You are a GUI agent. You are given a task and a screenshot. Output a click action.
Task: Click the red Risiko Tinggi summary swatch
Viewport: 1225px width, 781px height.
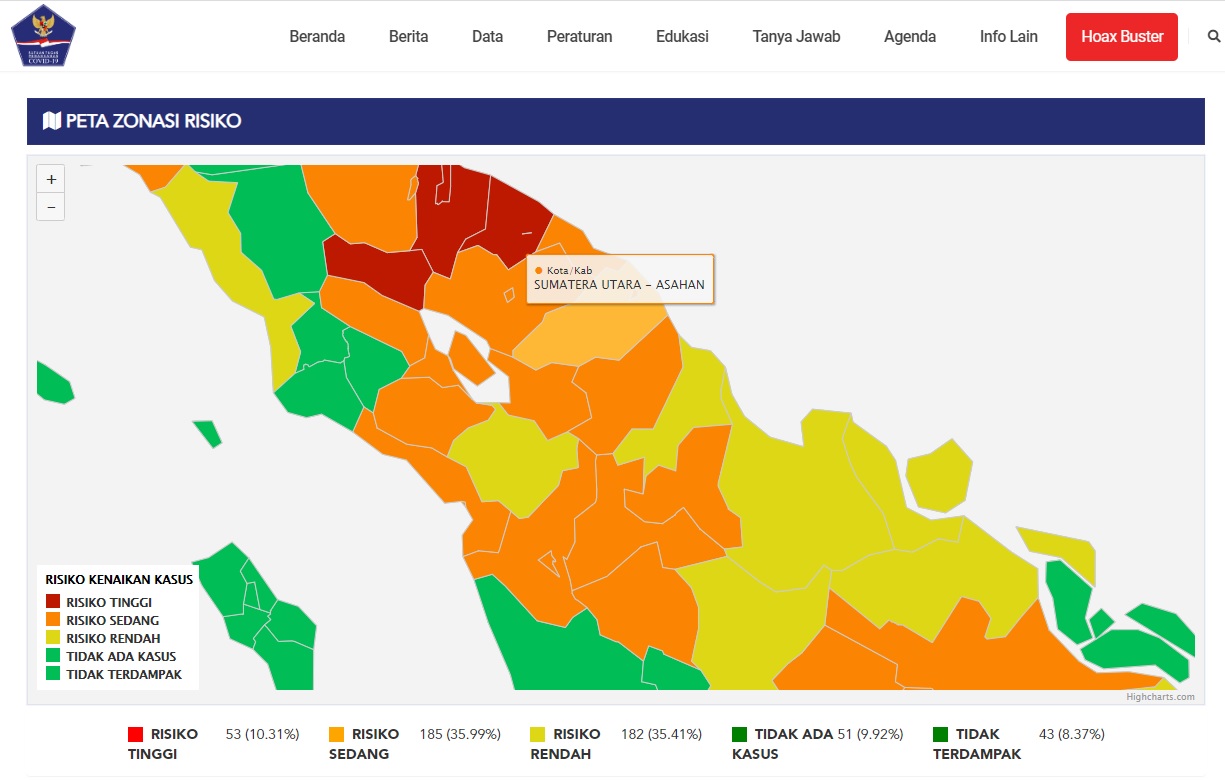click(x=136, y=735)
